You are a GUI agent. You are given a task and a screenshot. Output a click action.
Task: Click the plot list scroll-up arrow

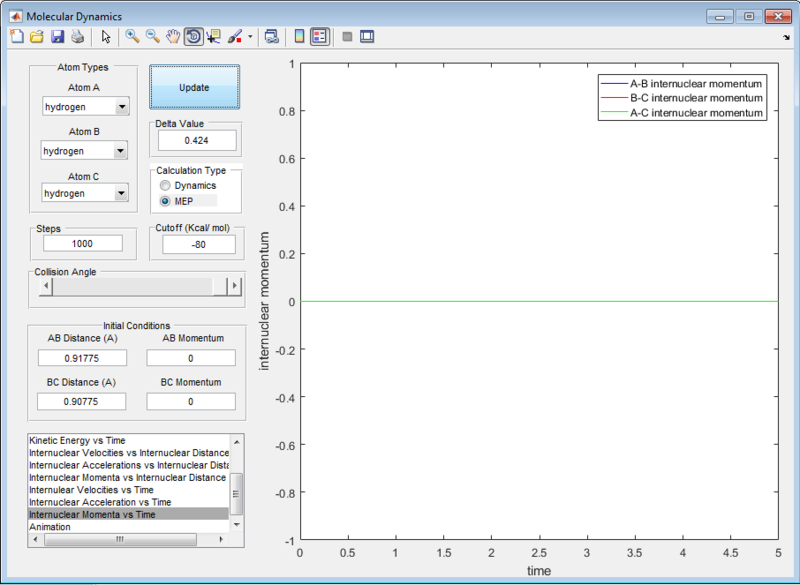click(x=236, y=442)
